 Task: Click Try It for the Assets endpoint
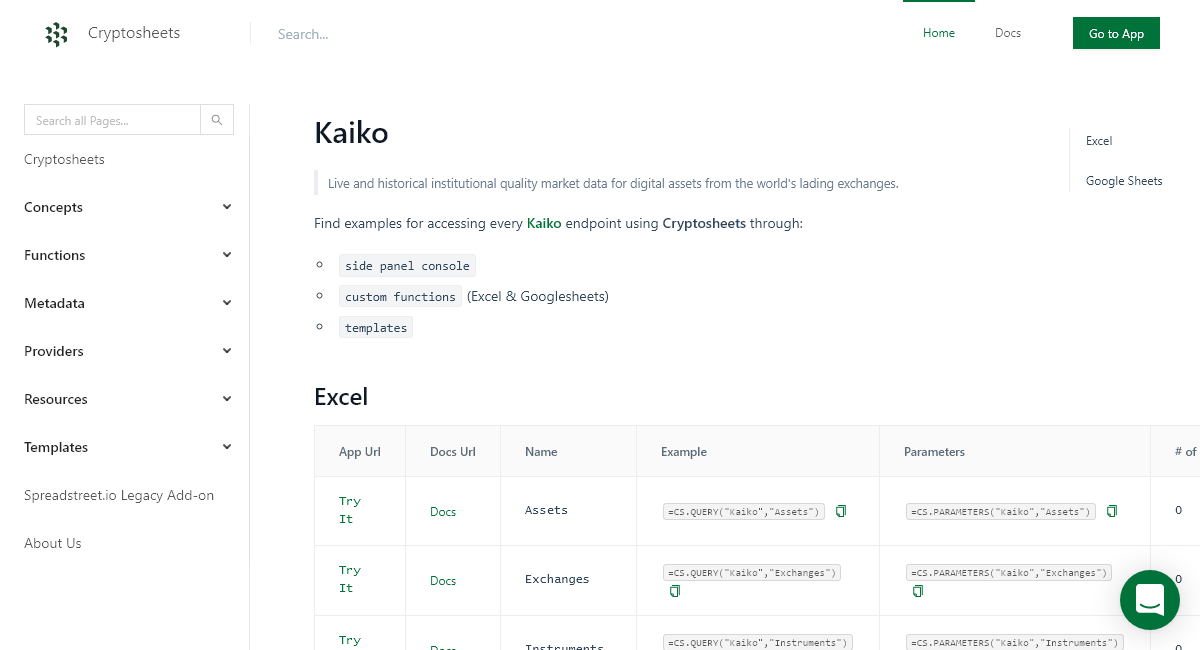349,510
